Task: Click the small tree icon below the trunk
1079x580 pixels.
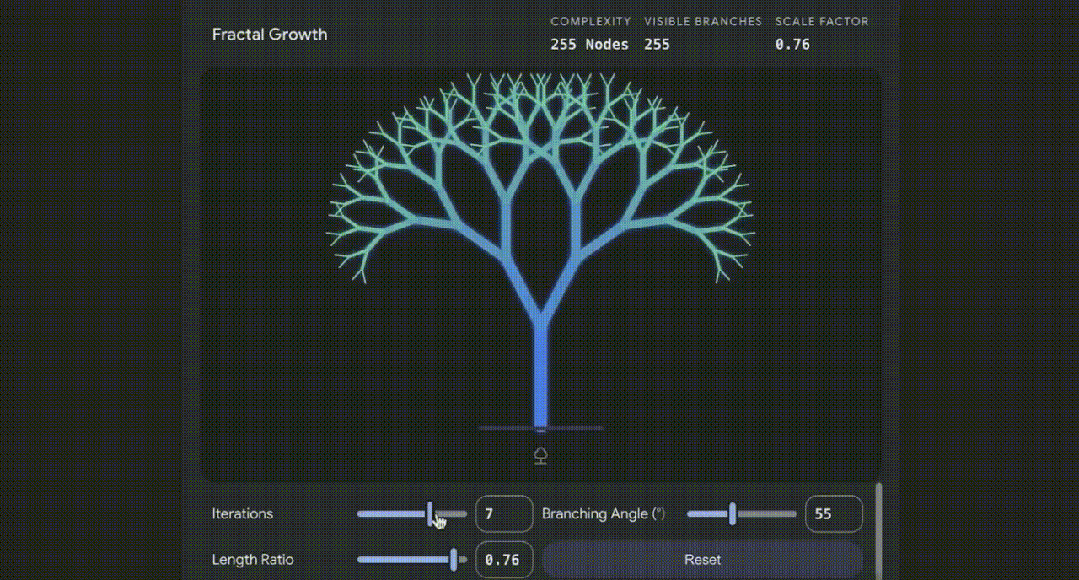Action: pos(541,457)
